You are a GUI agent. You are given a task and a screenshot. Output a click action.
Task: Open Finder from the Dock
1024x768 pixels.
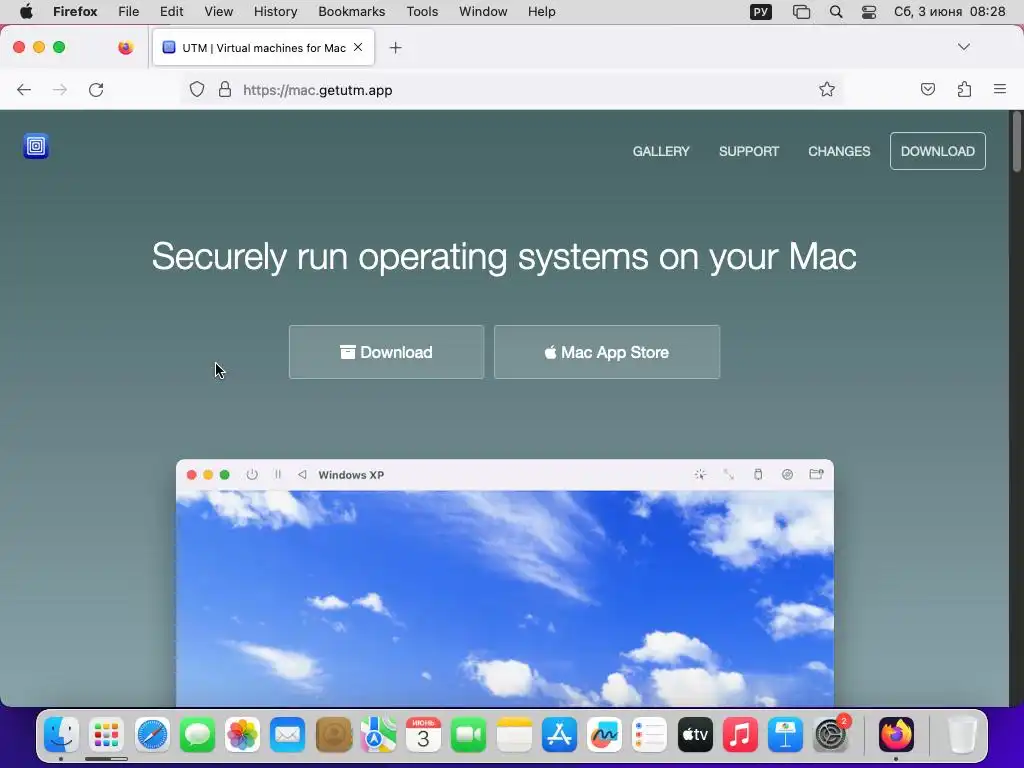tap(61, 735)
